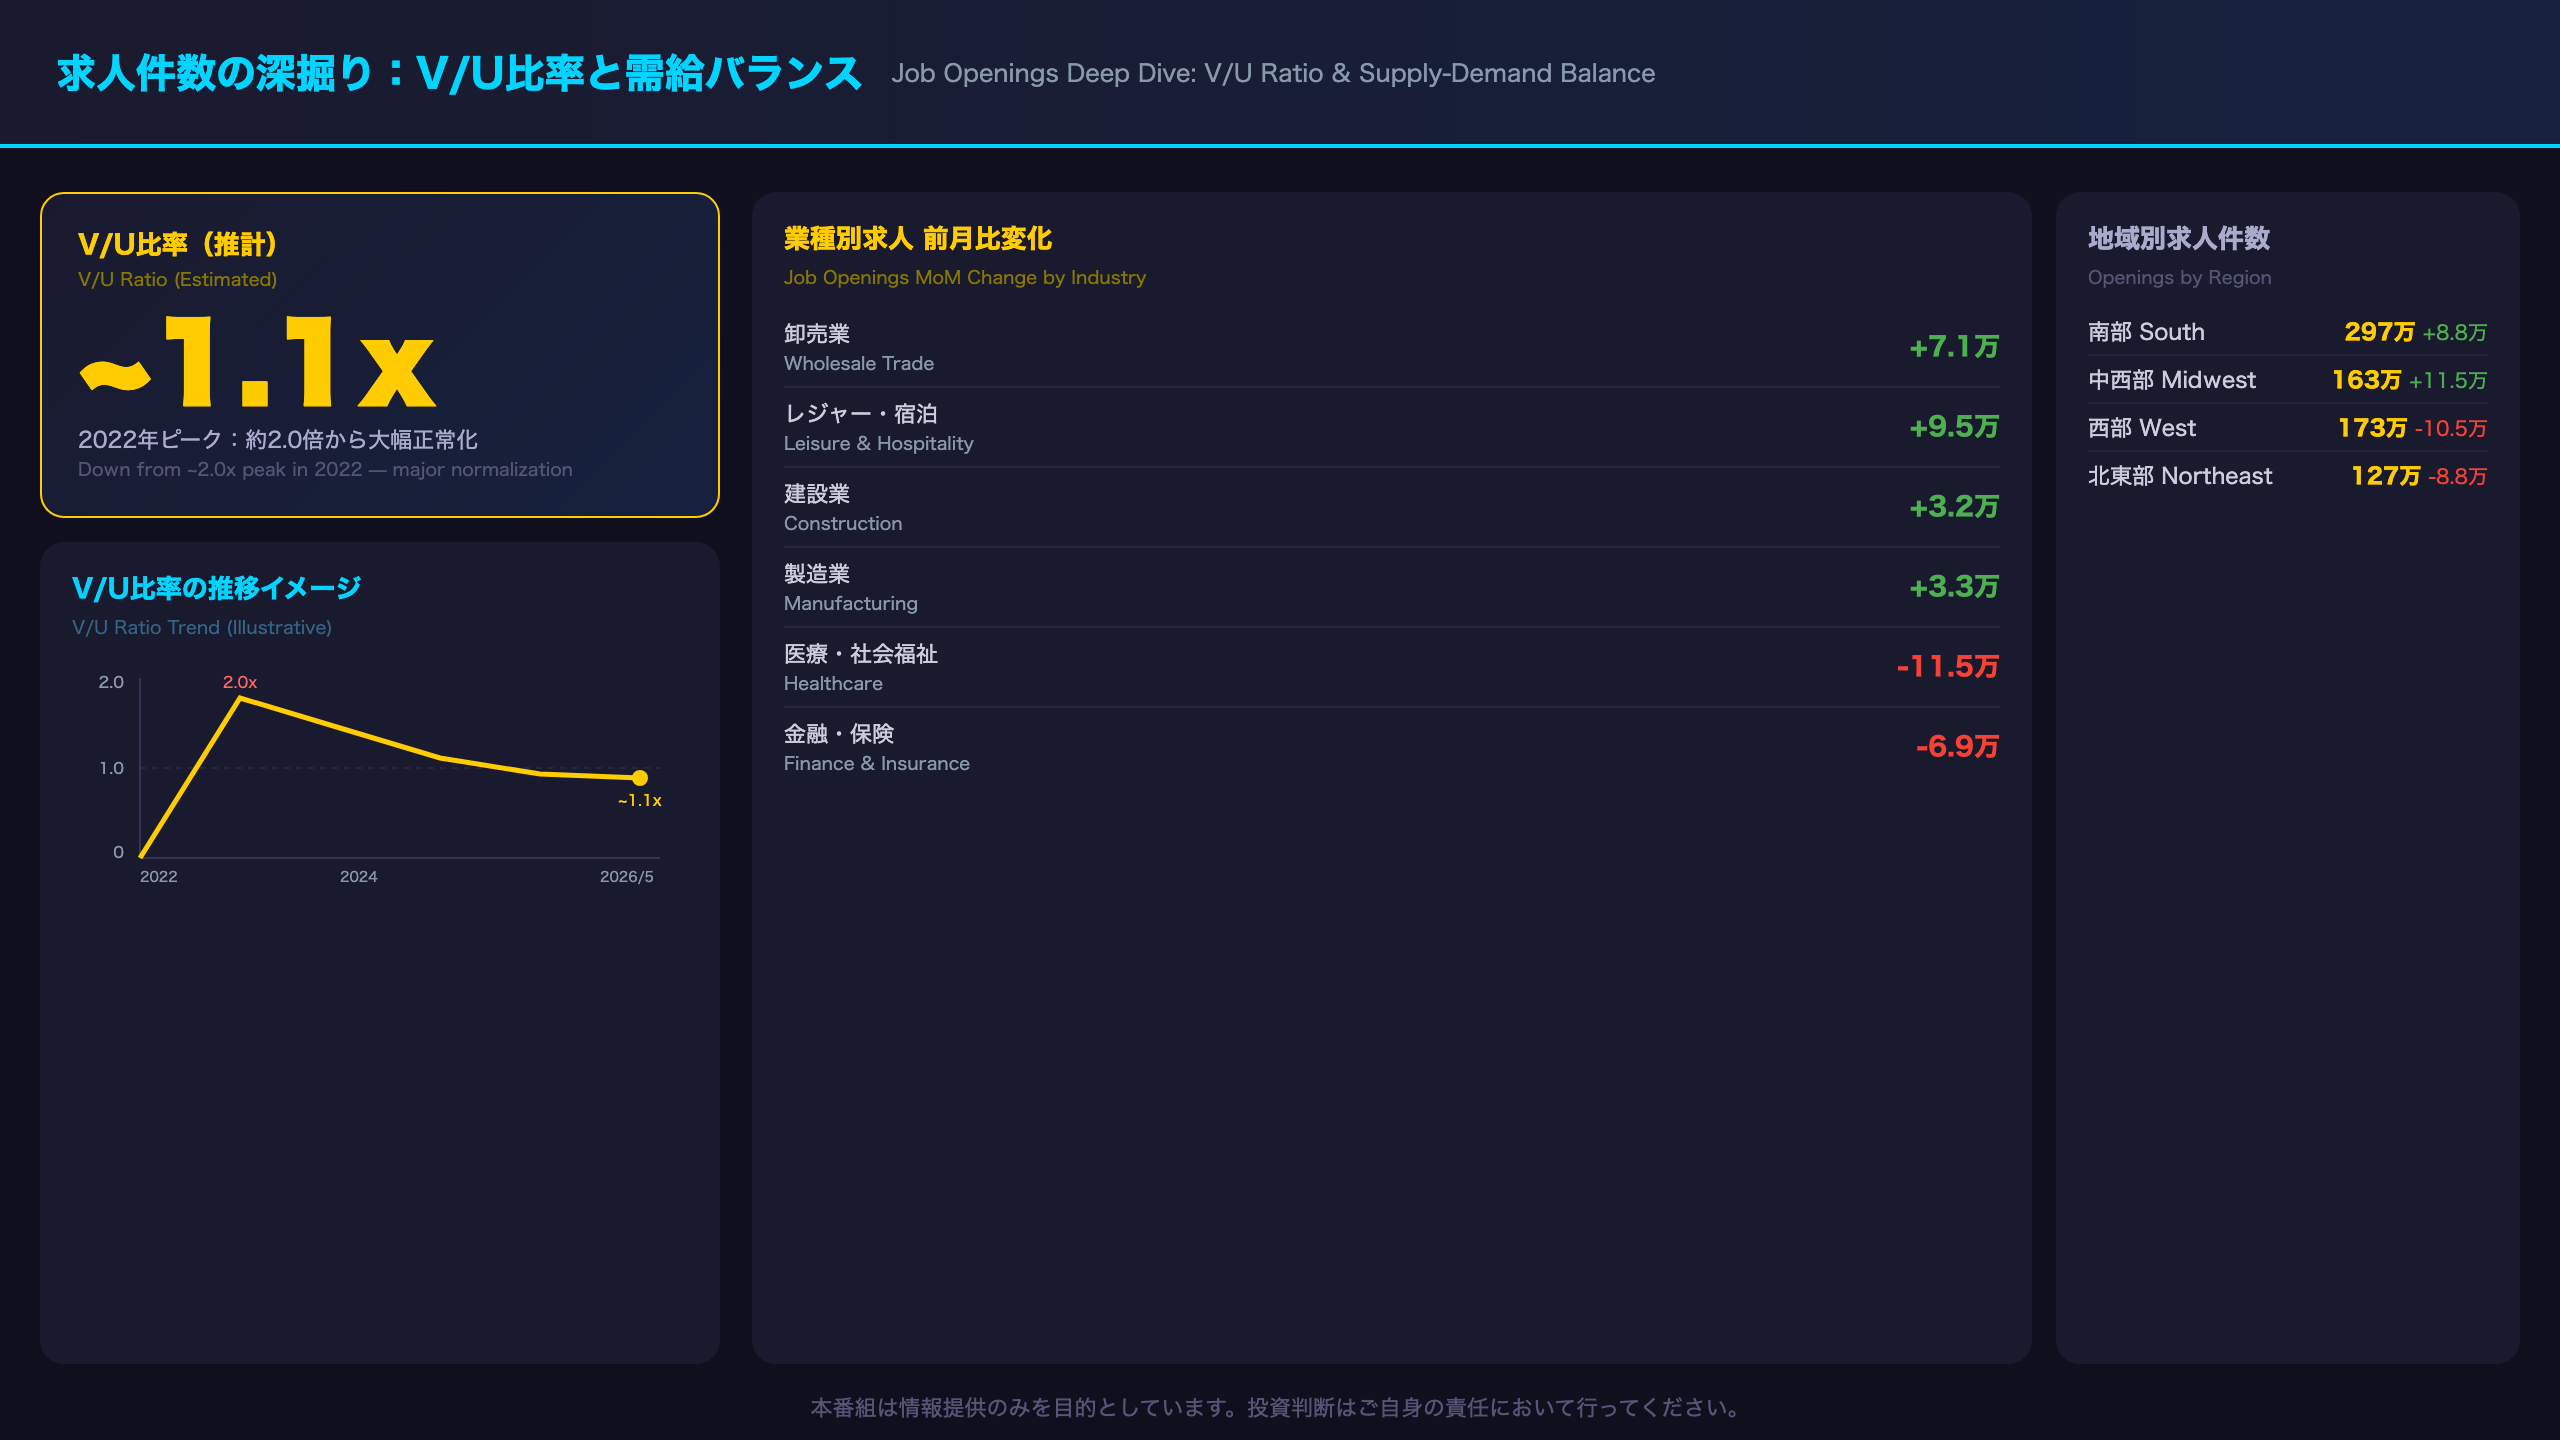Click the 2026/5 x-axis label

627,877
